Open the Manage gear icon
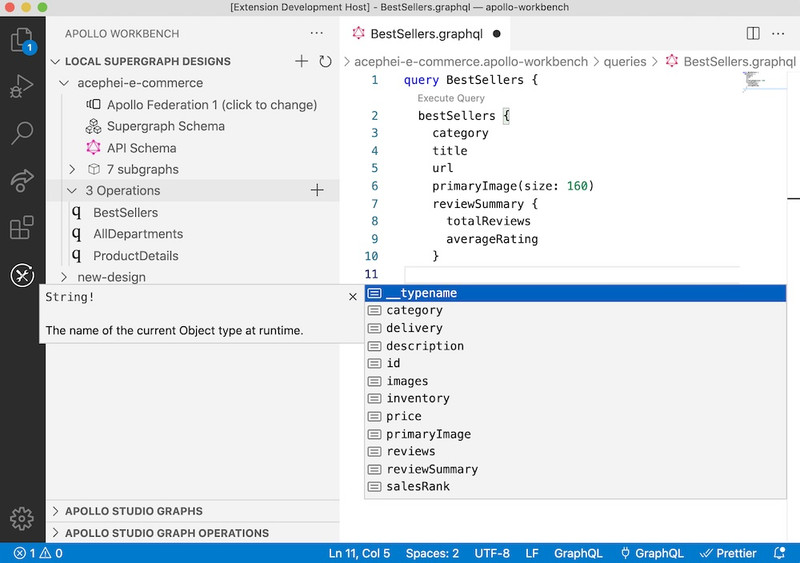The image size is (800, 563). pos(22,519)
